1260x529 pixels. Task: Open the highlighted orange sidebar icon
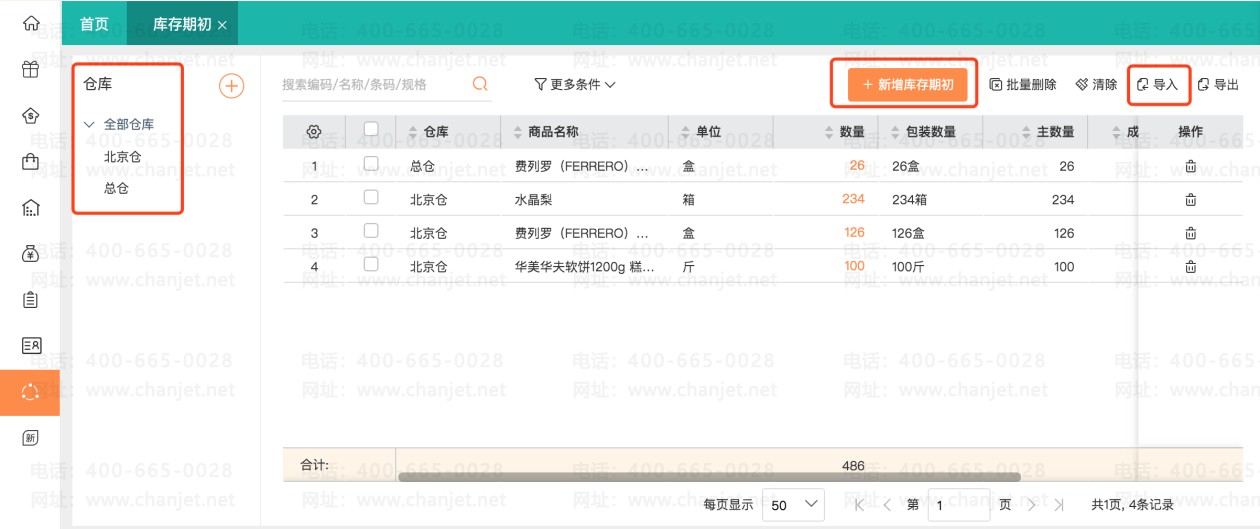(x=30, y=392)
